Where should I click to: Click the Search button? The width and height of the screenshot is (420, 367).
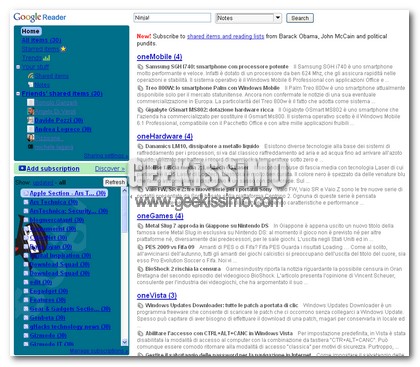pyautogui.click(x=300, y=18)
